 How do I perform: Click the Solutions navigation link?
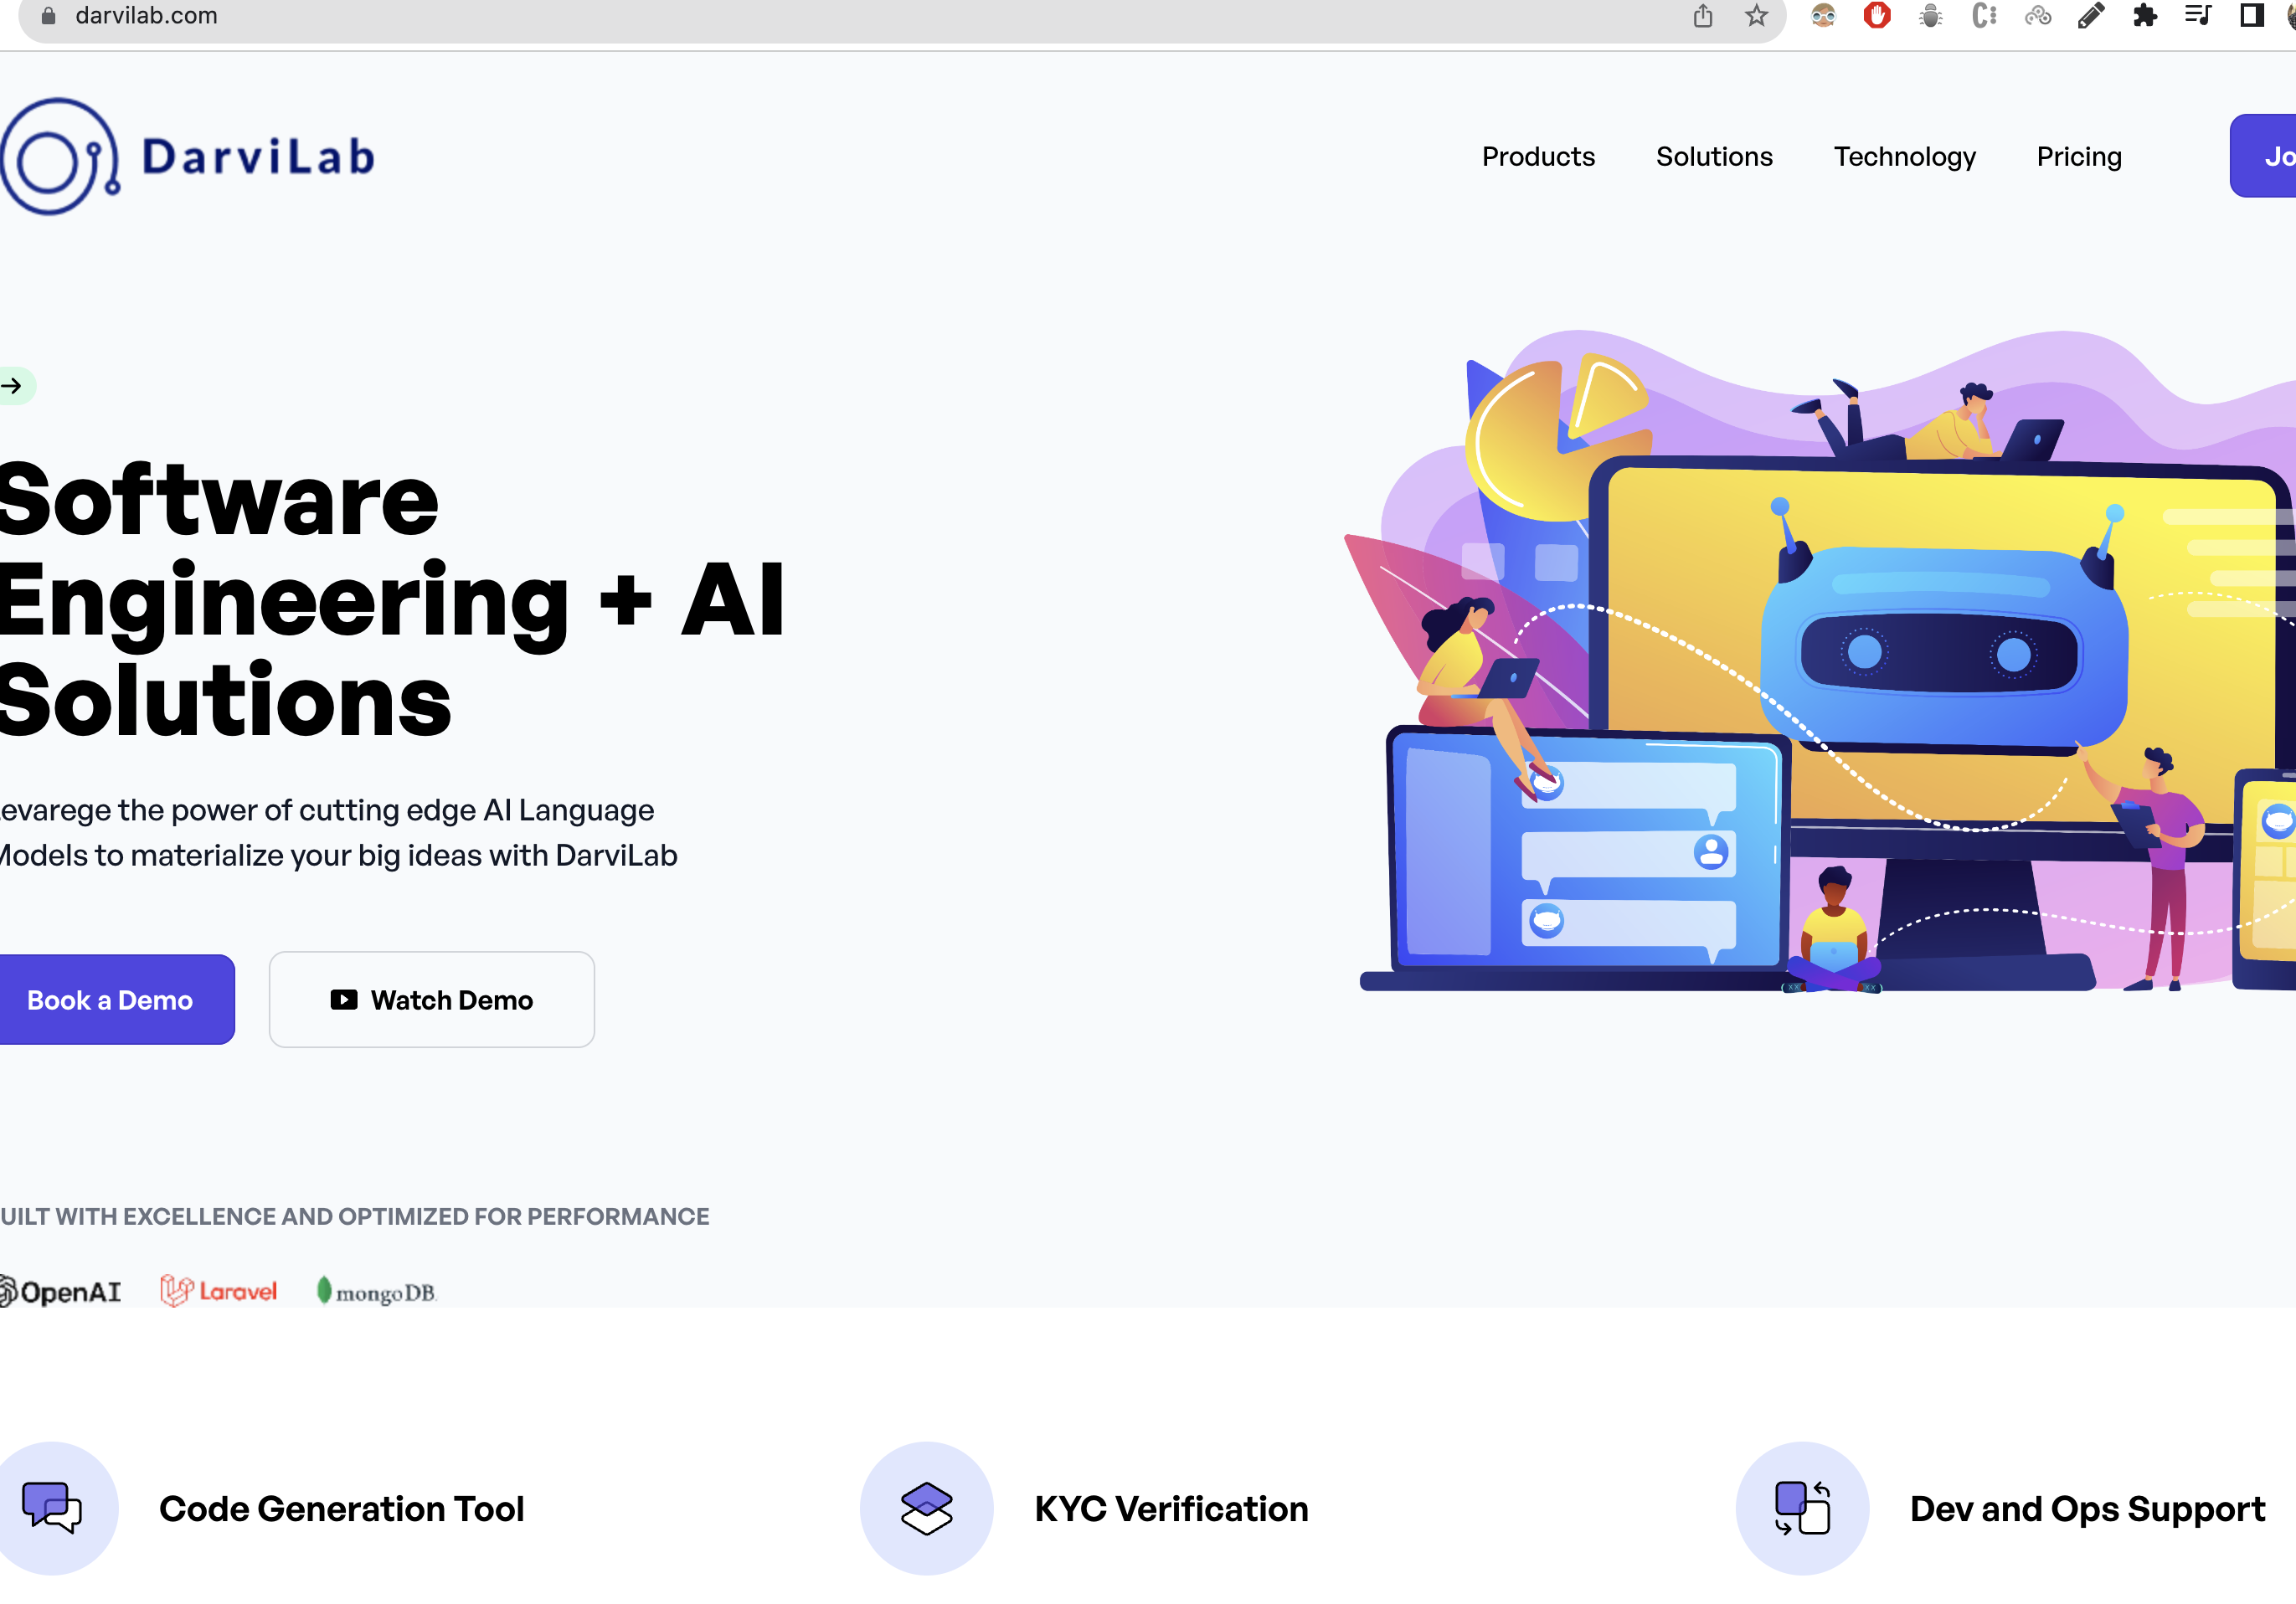click(x=1713, y=157)
